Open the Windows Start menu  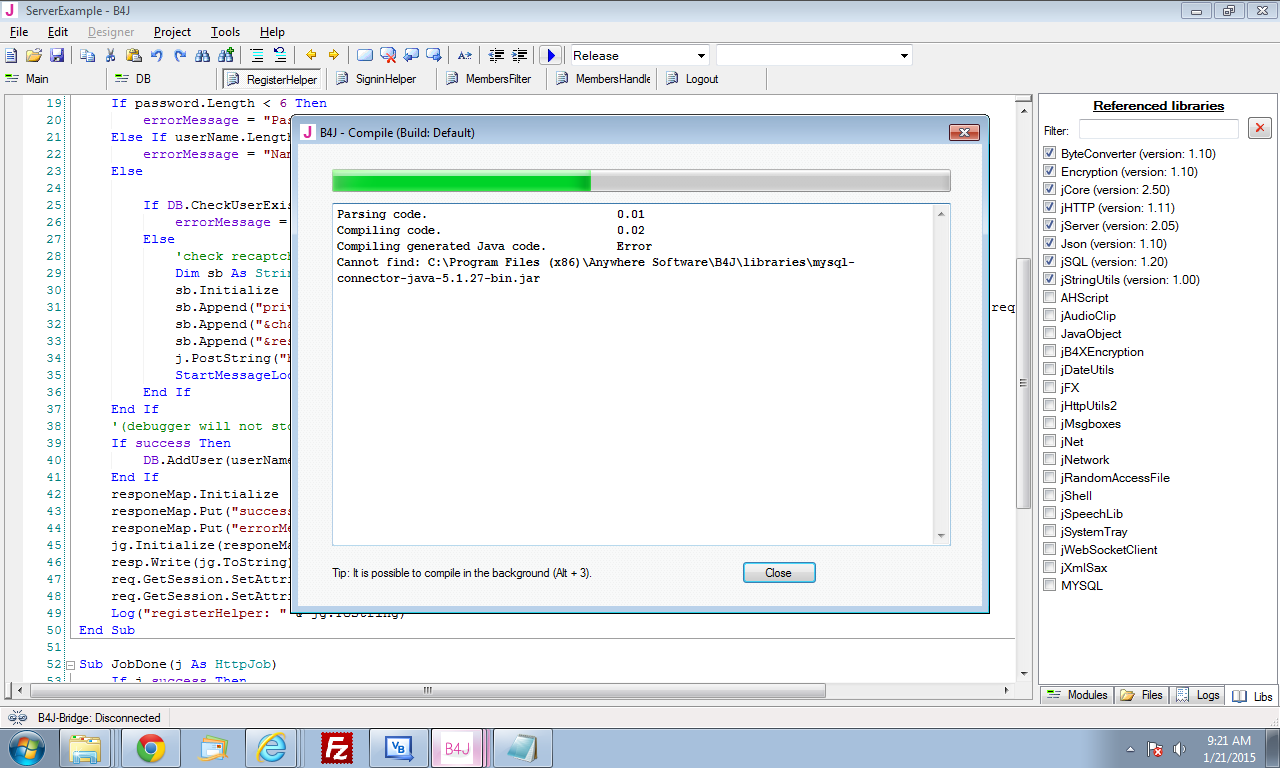[x=25, y=748]
